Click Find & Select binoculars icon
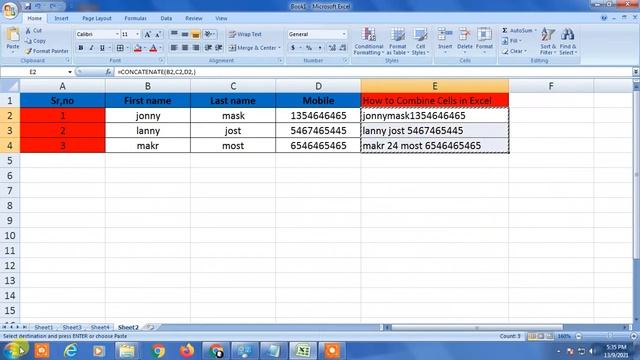 pos(568,35)
